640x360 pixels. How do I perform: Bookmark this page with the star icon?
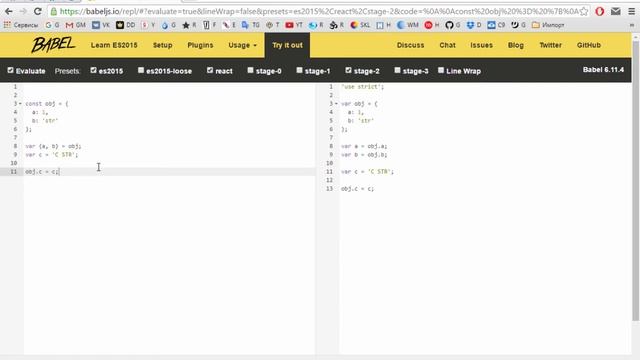pos(584,11)
